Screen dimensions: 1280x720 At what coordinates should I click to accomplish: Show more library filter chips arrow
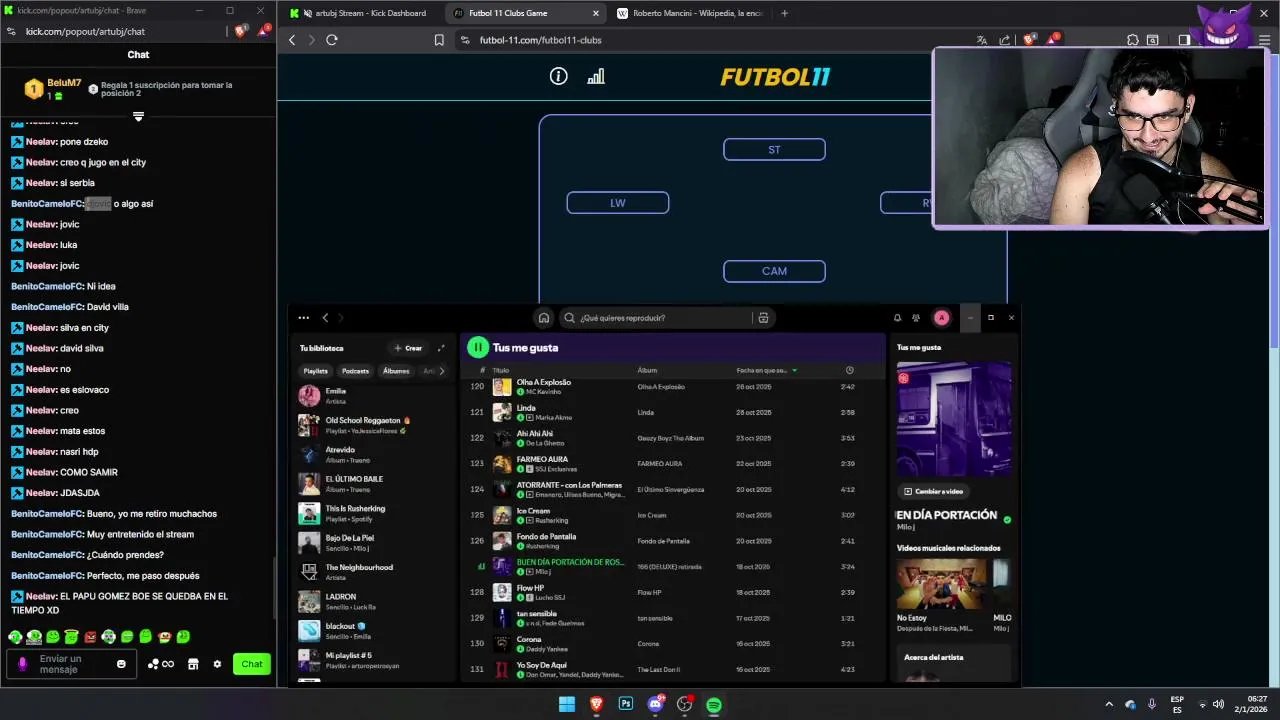[441, 371]
